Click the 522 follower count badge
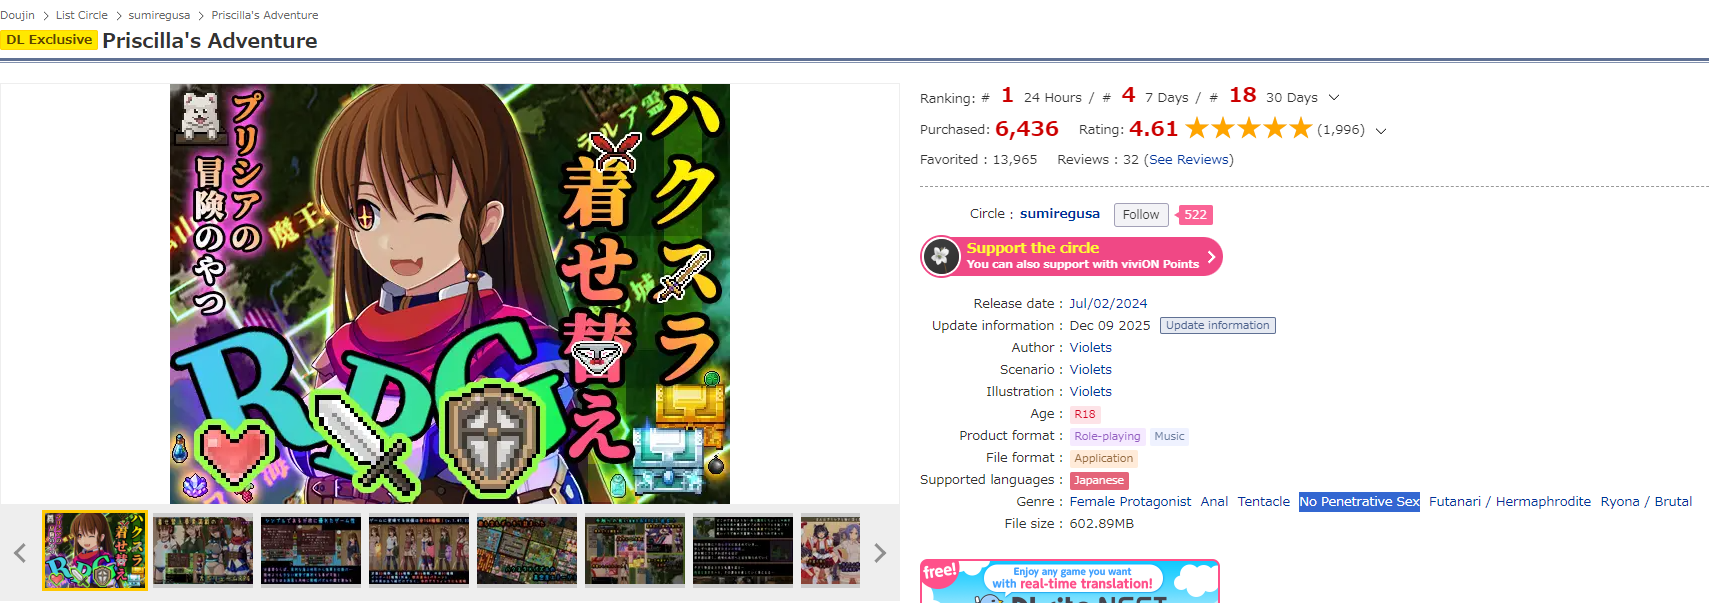The width and height of the screenshot is (1709, 603). [1195, 215]
